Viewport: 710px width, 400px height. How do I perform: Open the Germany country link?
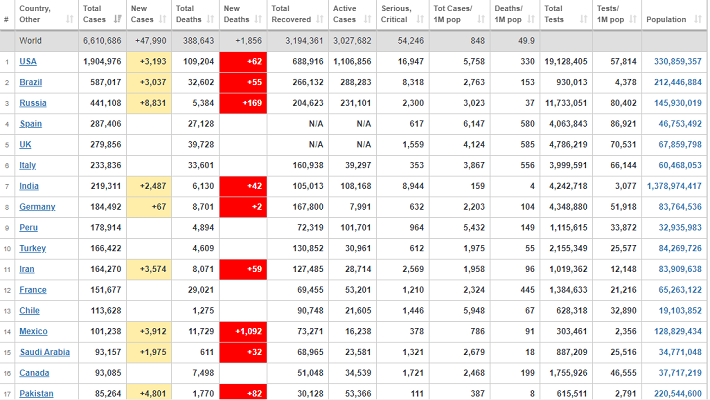(37, 207)
